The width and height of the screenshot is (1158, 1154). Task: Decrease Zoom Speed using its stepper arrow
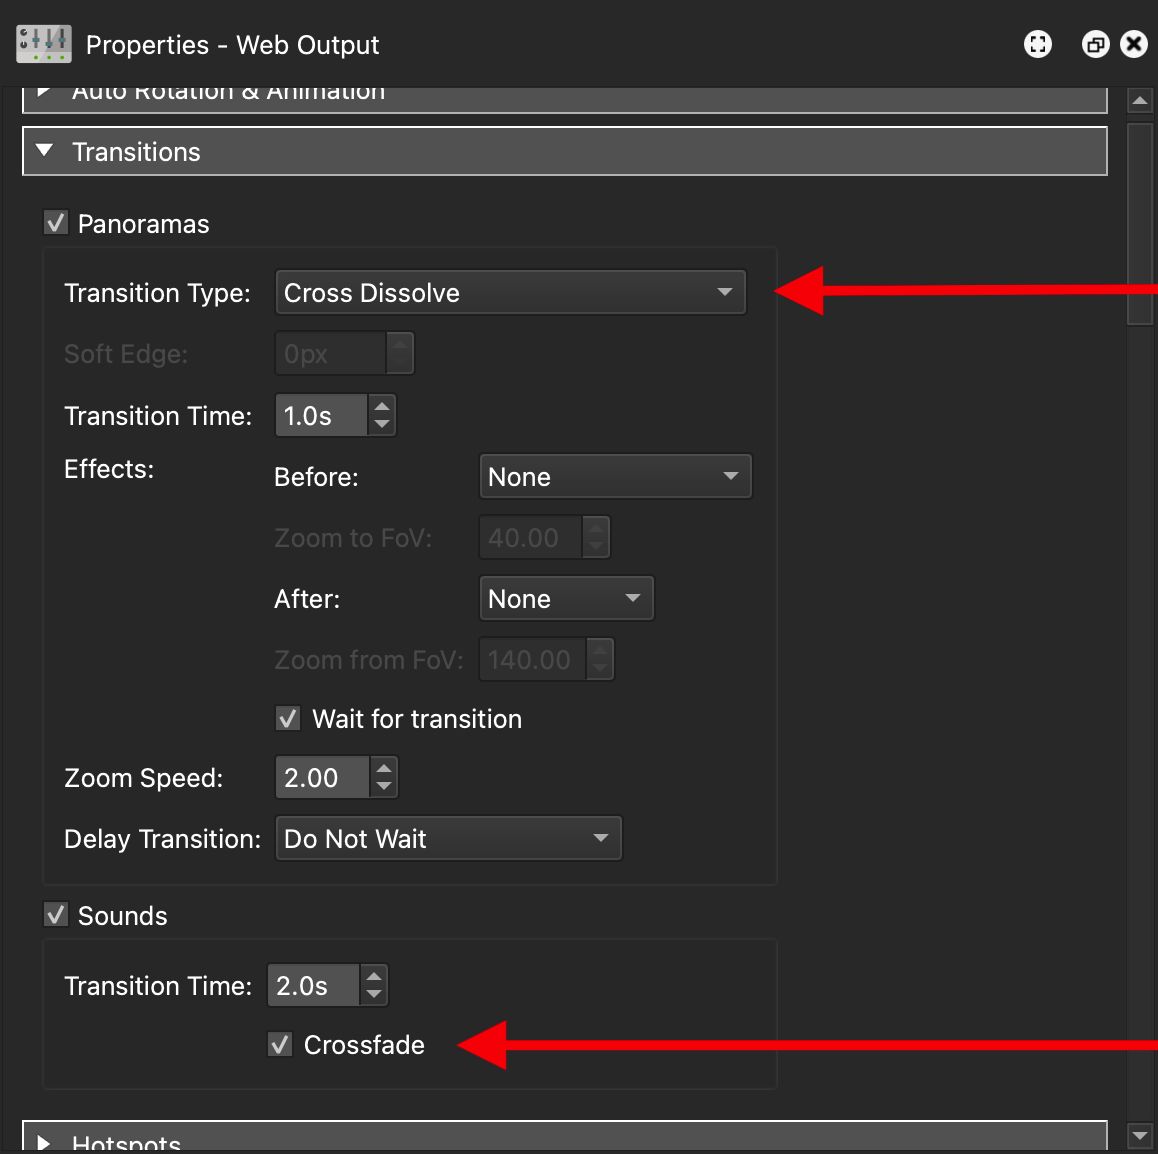click(383, 786)
